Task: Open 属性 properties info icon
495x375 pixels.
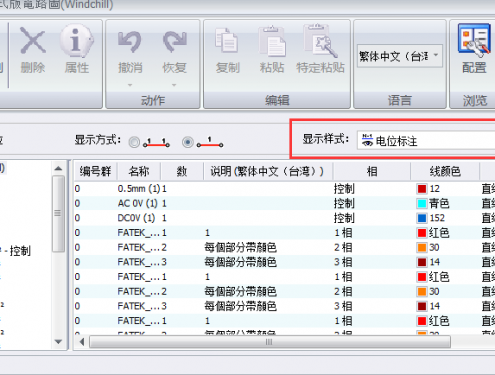Action: point(77,41)
